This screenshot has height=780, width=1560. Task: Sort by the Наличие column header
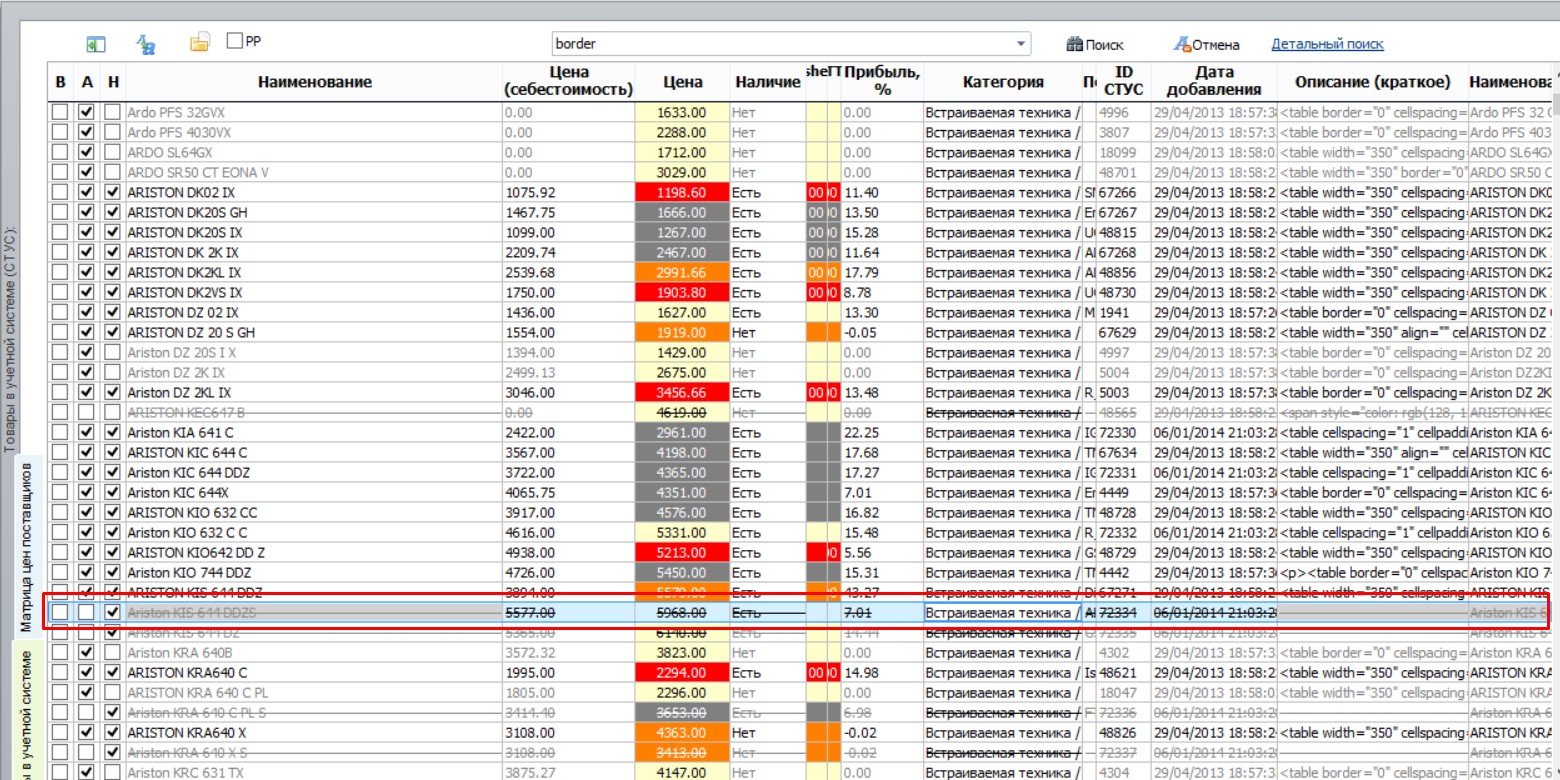767,82
